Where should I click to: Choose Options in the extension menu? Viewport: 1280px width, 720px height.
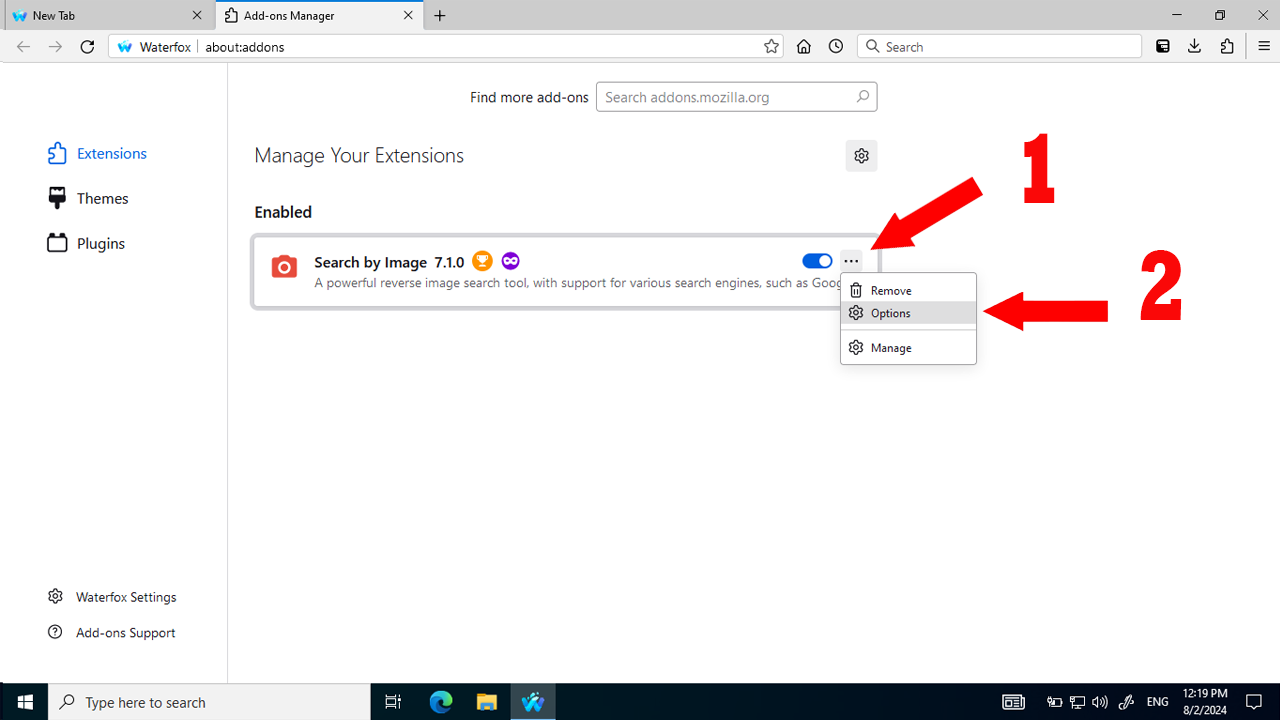tap(908, 313)
